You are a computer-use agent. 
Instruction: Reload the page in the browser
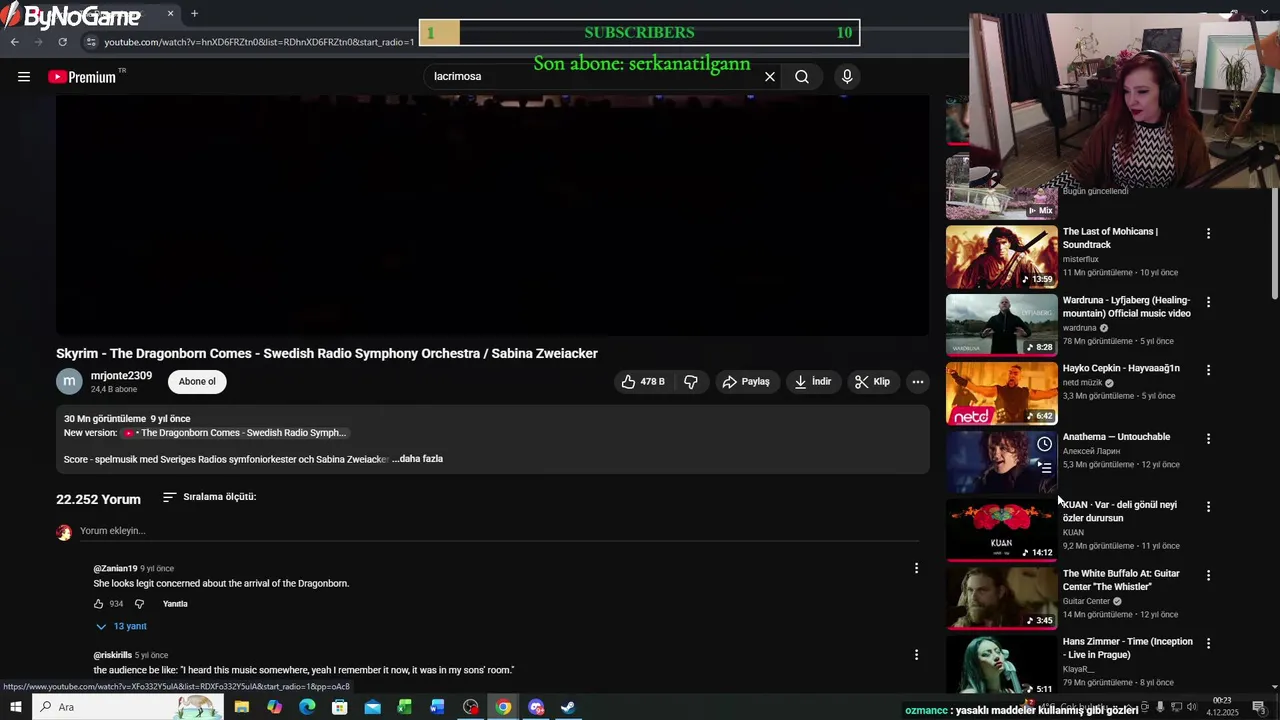(x=63, y=42)
